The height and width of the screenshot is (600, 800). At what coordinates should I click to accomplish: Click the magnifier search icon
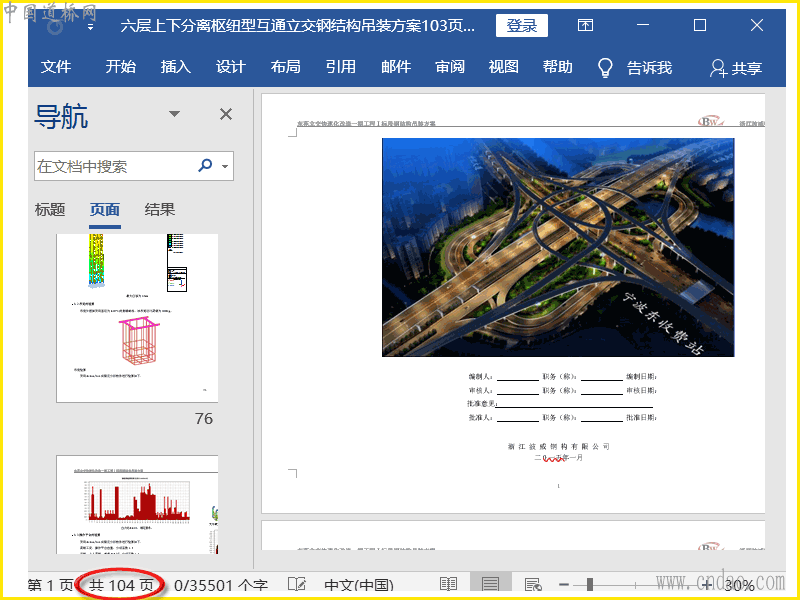tap(205, 165)
